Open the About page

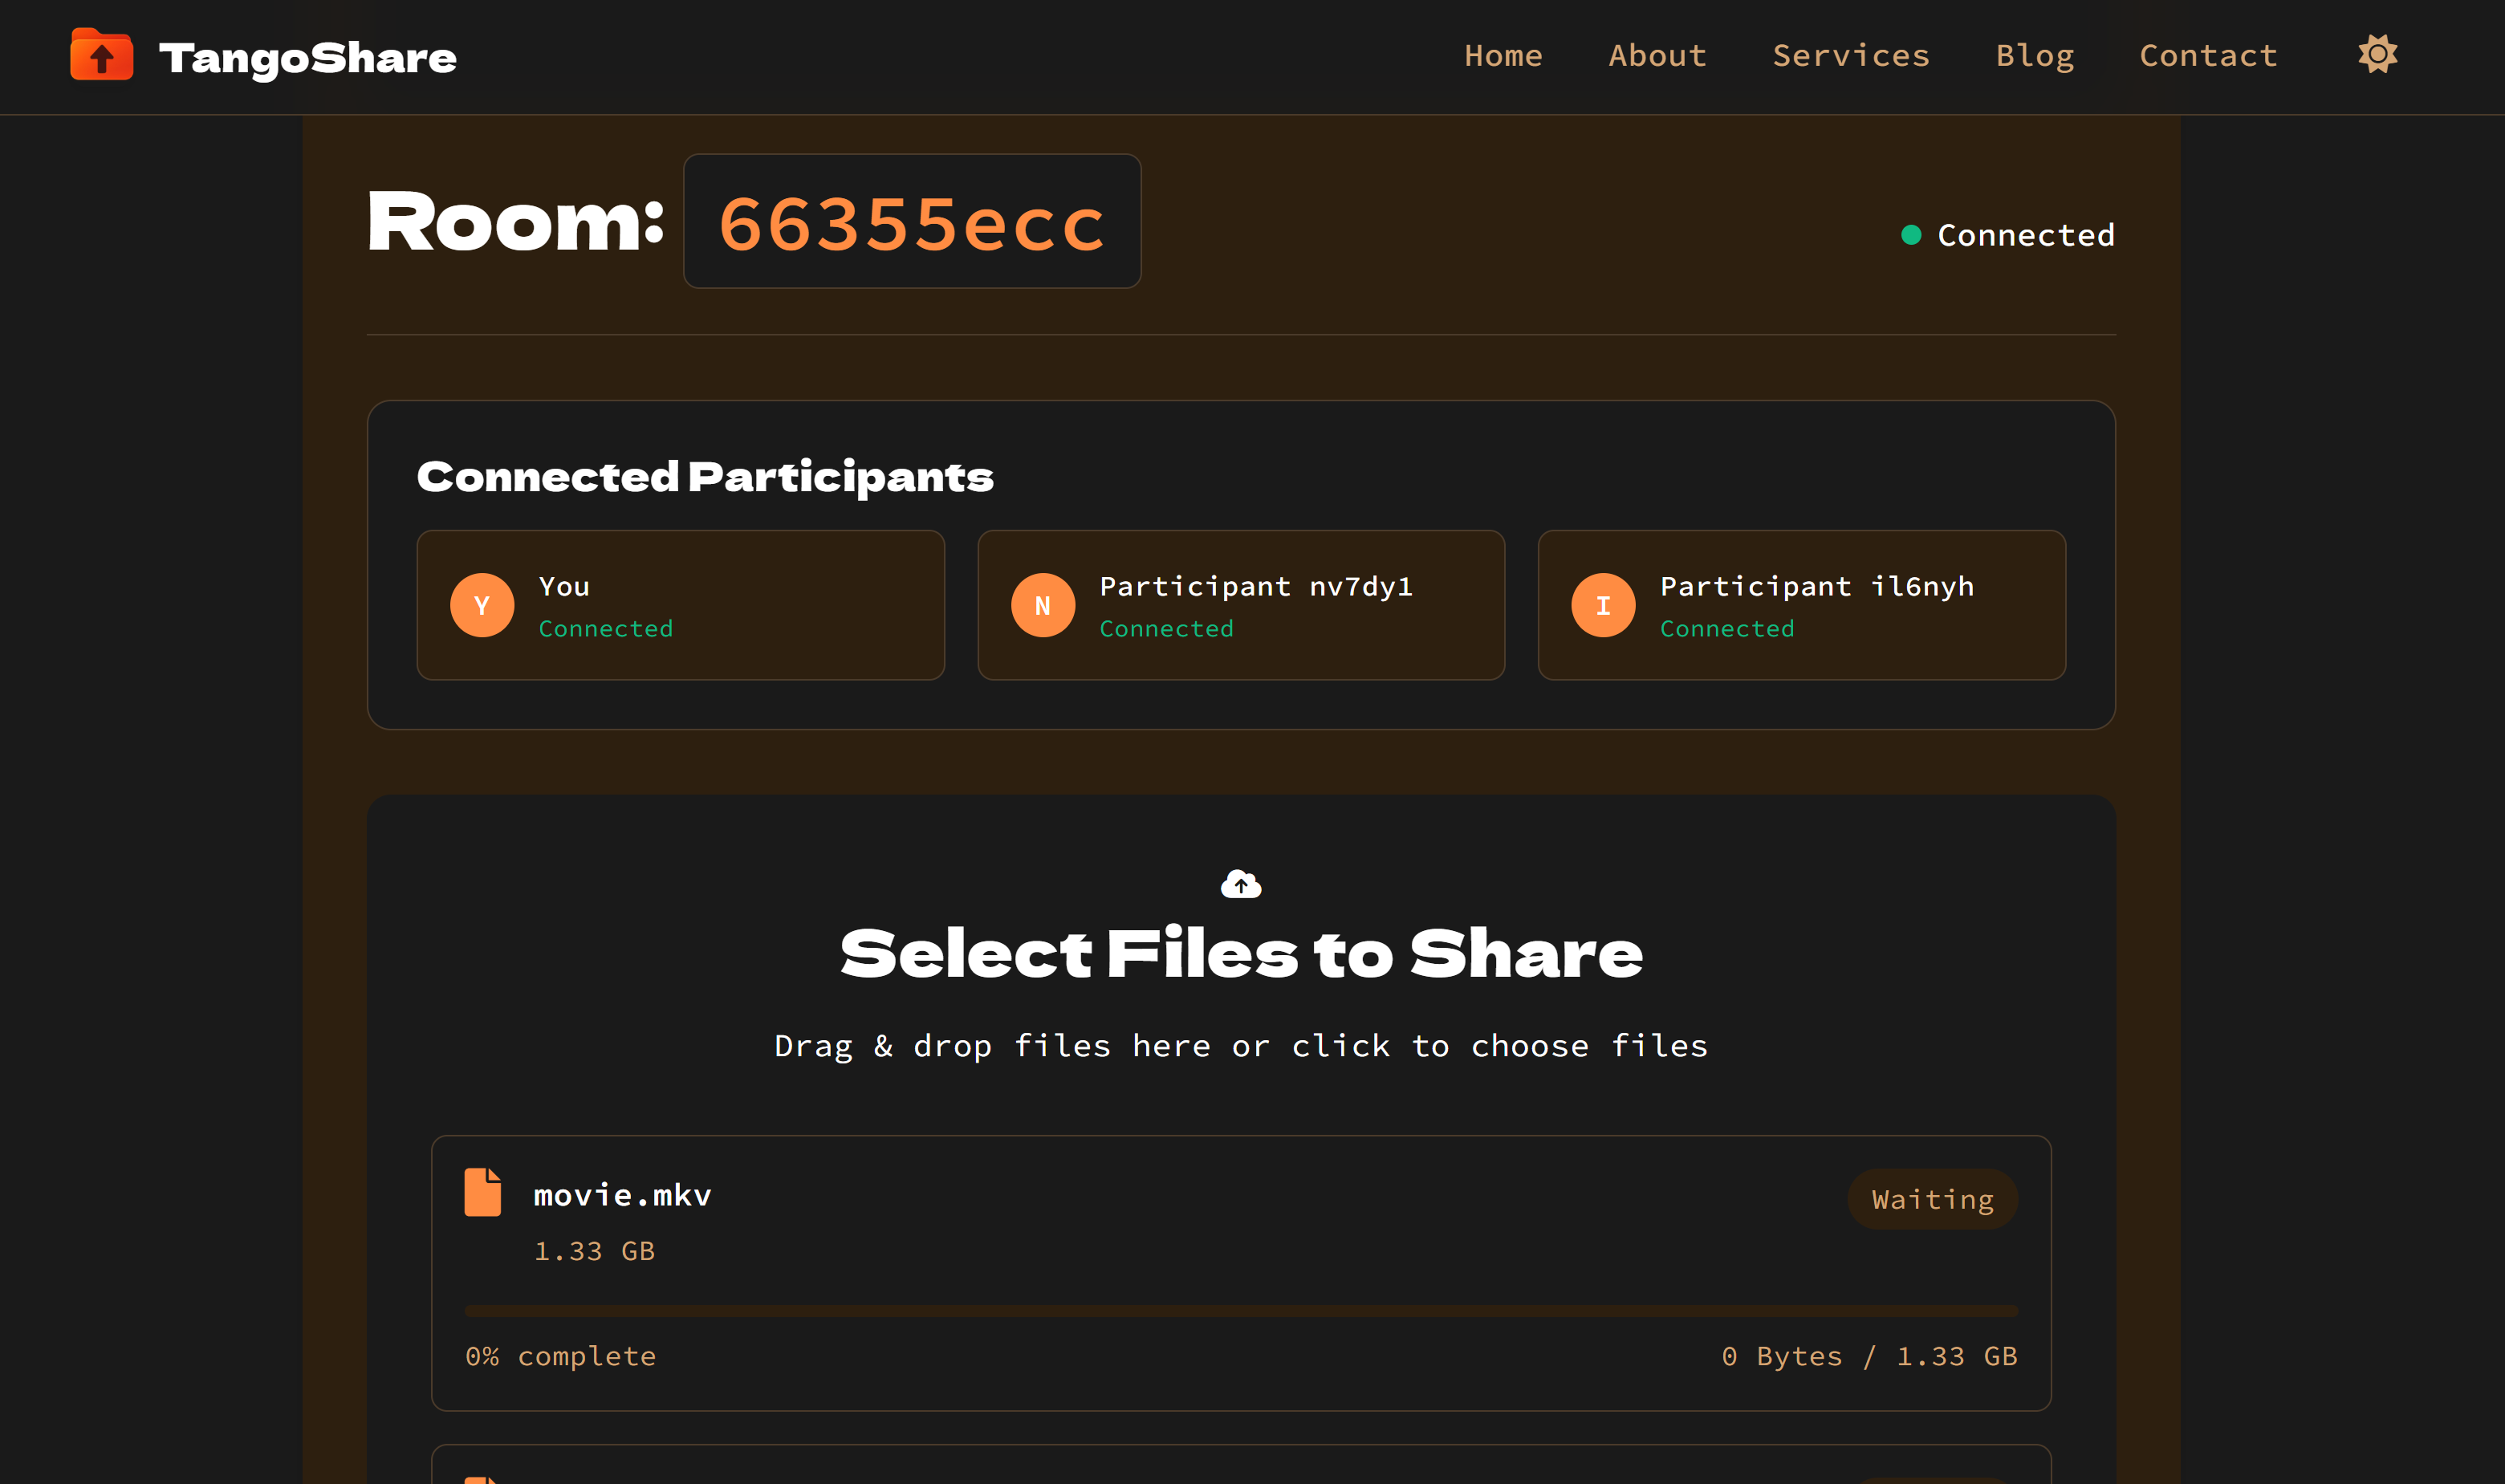(x=1657, y=55)
